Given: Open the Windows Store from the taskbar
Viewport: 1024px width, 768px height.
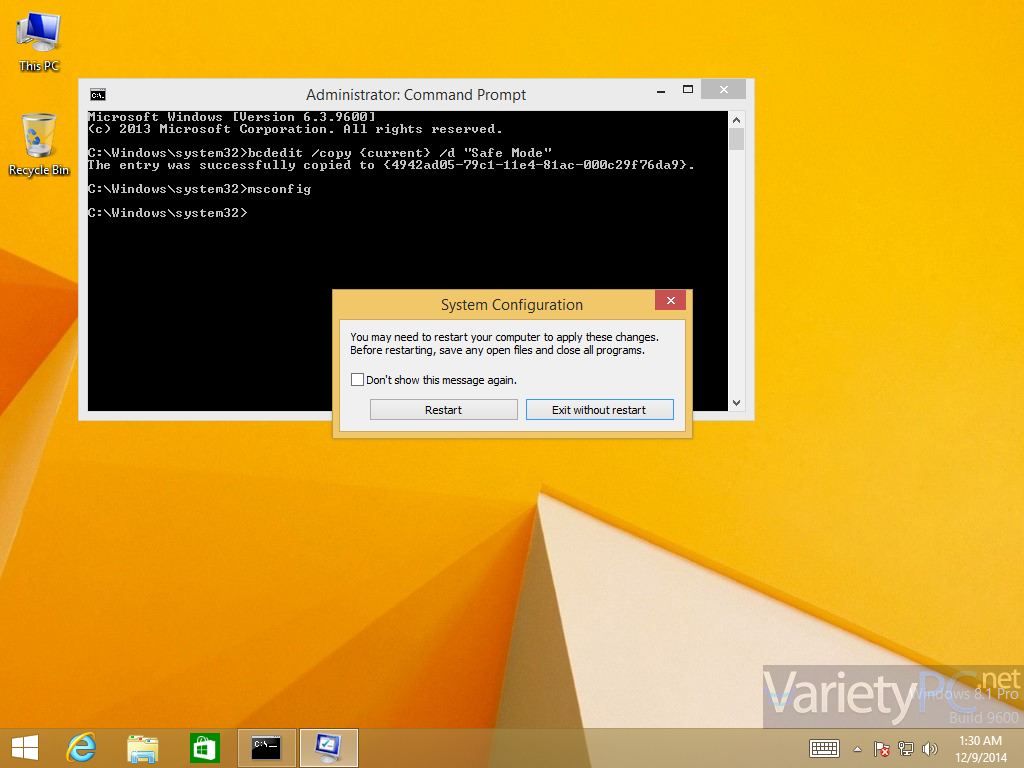Looking at the screenshot, I should point(204,747).
